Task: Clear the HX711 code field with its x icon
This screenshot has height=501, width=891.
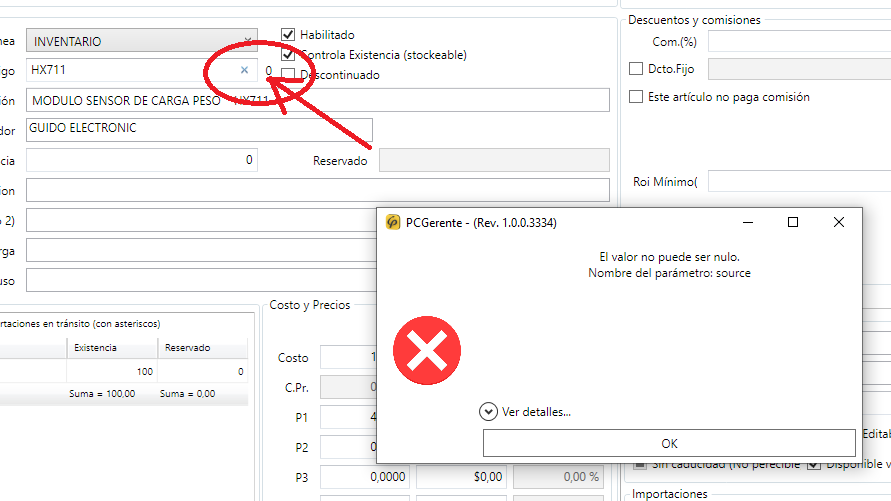Action: click(x=244, y=70)
